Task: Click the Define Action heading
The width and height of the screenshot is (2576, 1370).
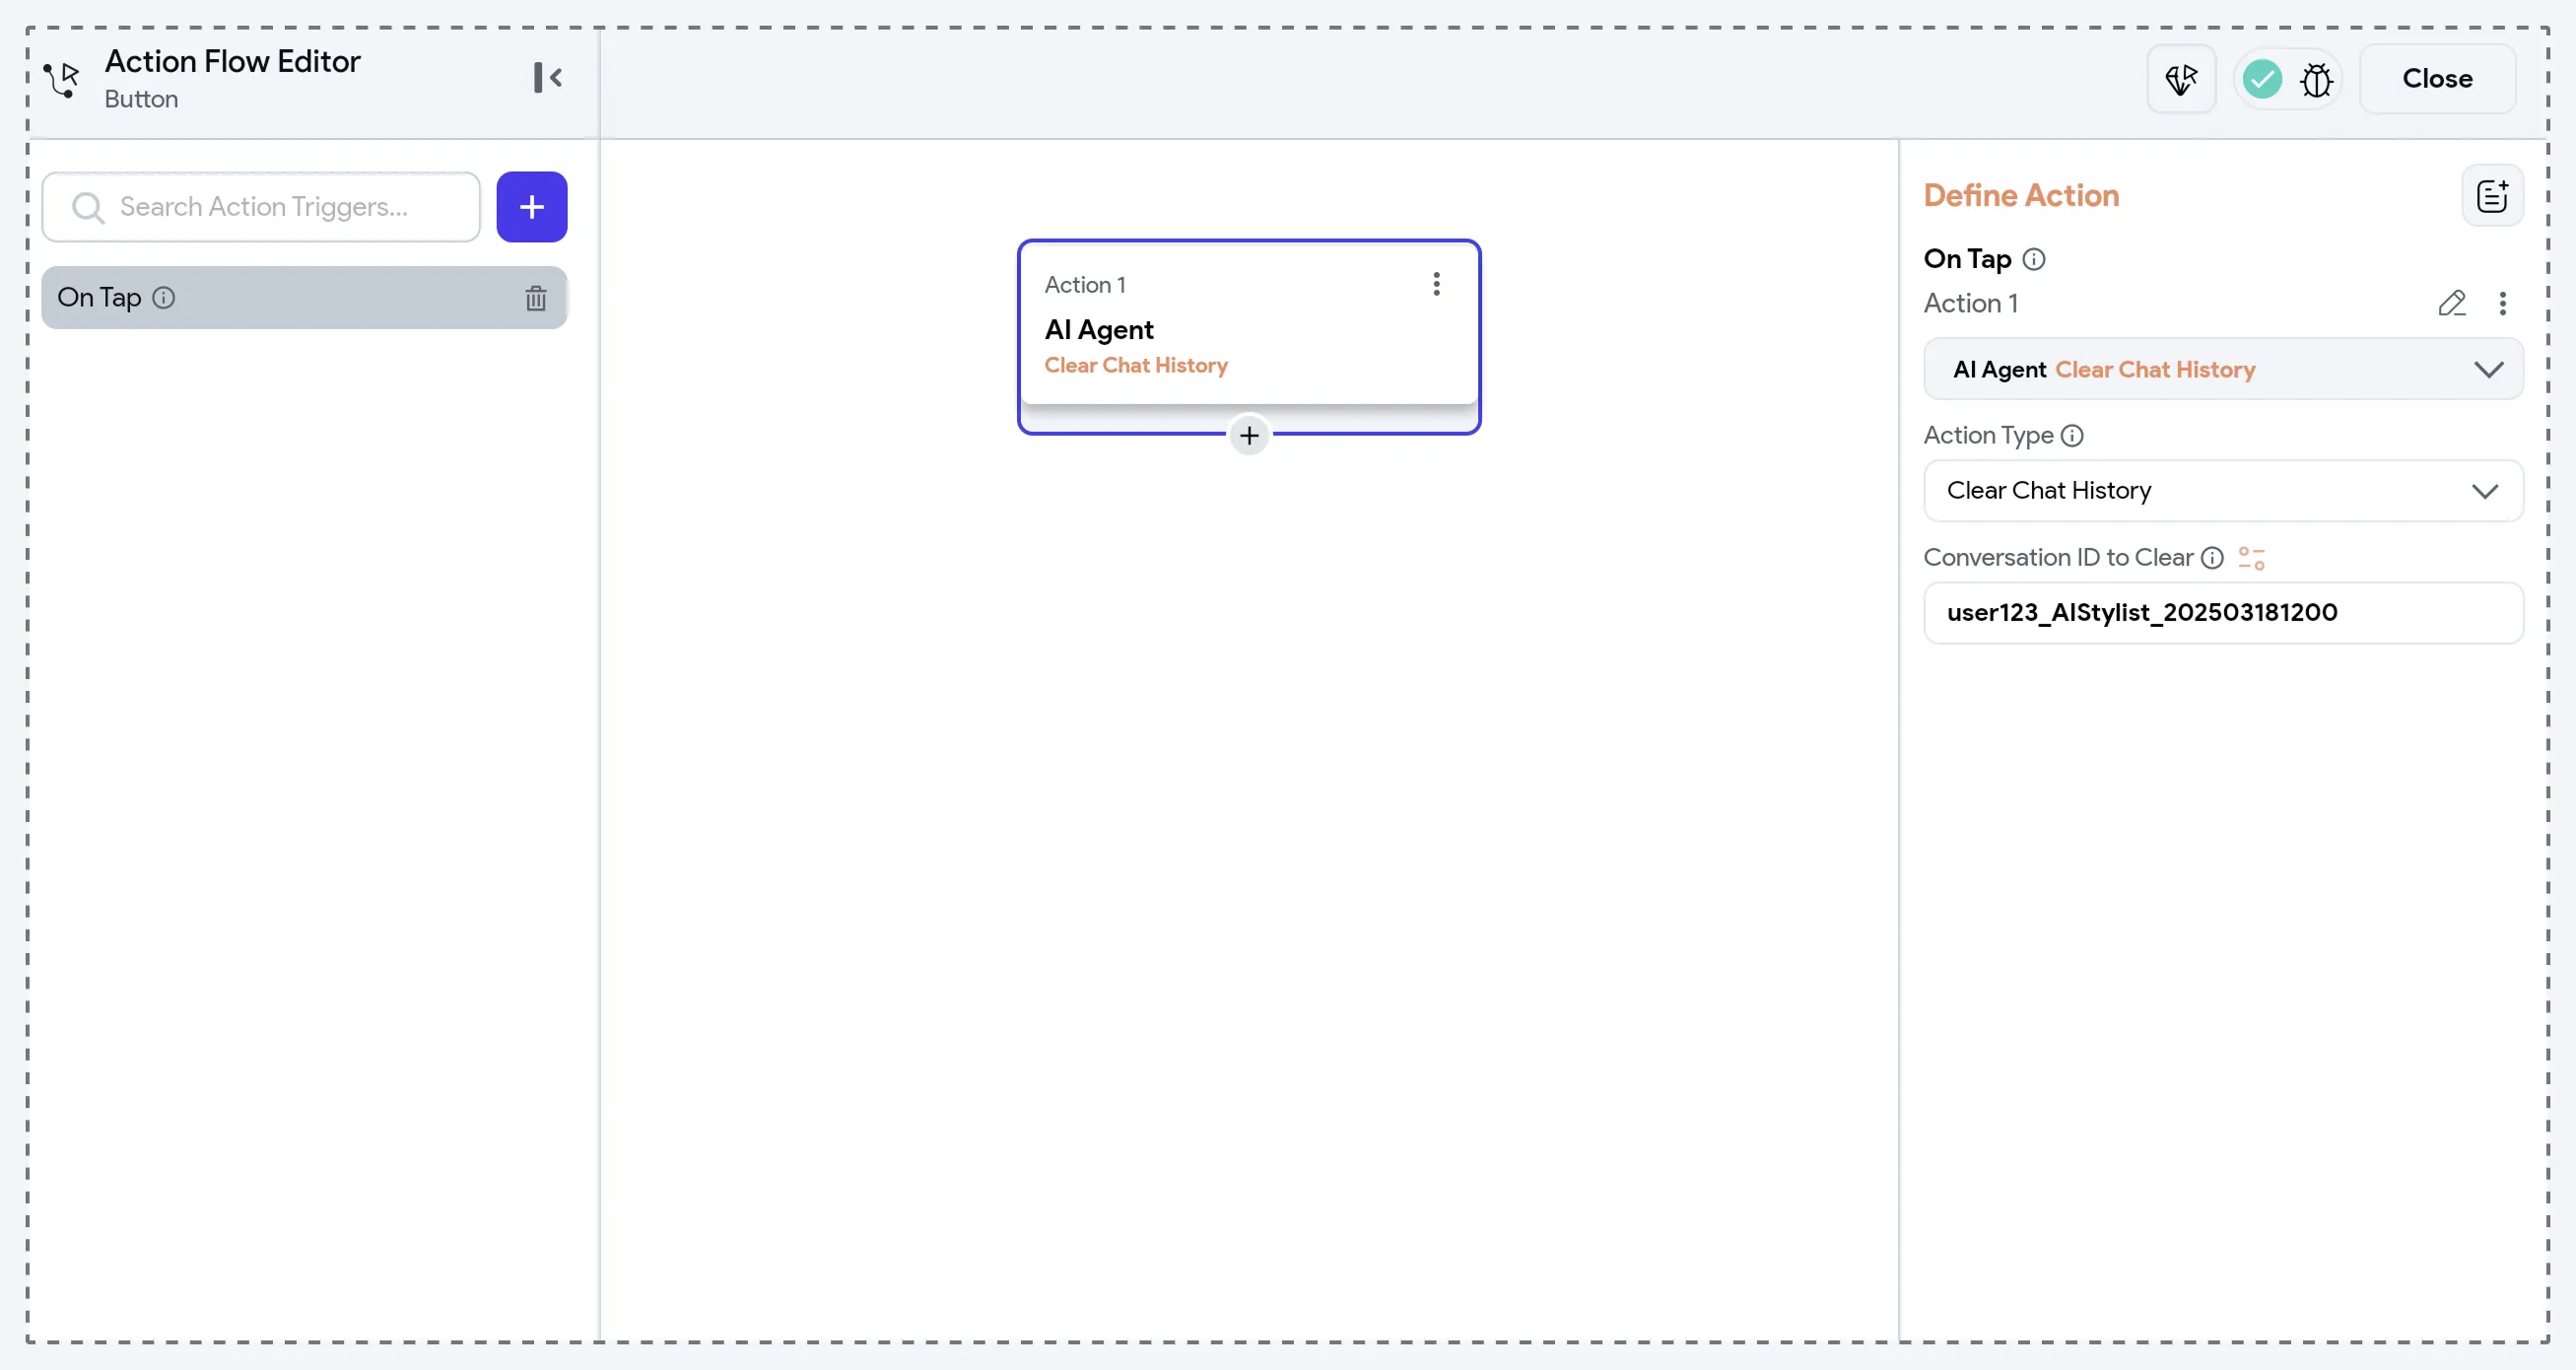Action: (2021, 195)
